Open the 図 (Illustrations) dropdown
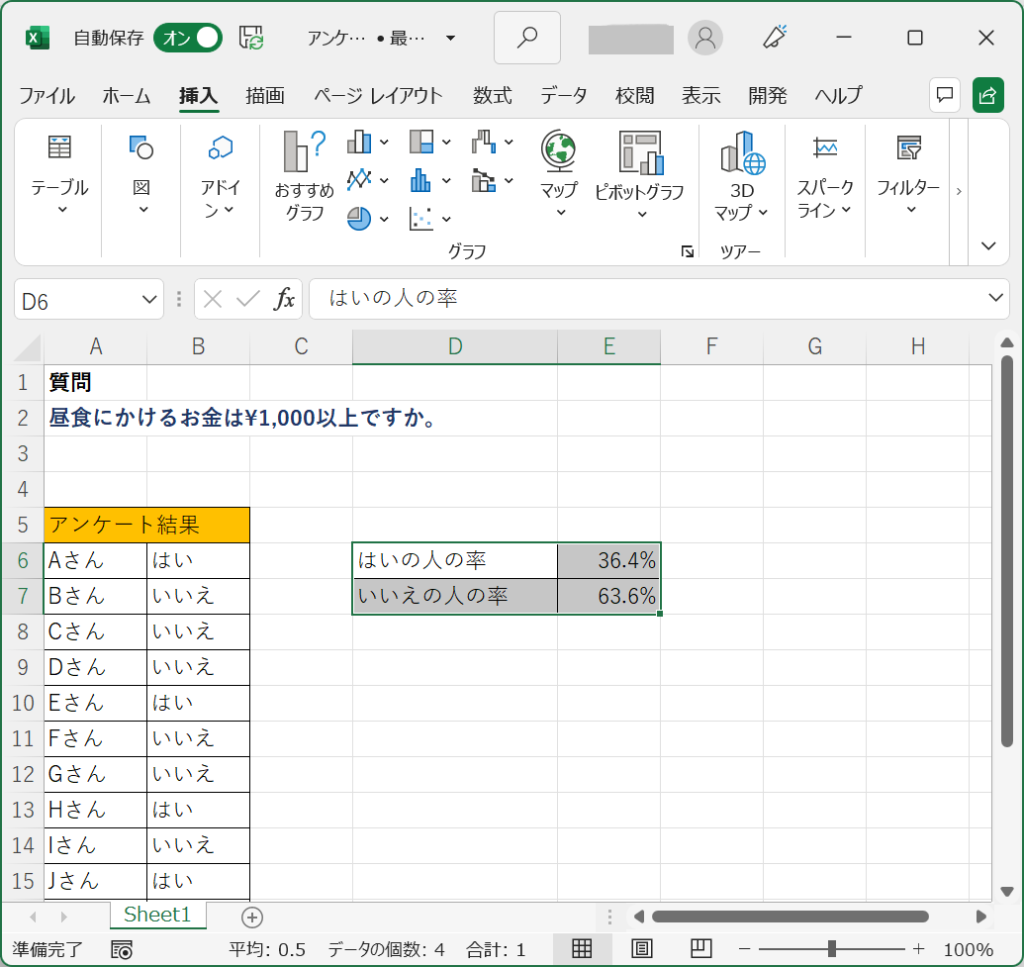Image resolution: width=1024 pixels, height=967 pixels. [x=141, y=173]
